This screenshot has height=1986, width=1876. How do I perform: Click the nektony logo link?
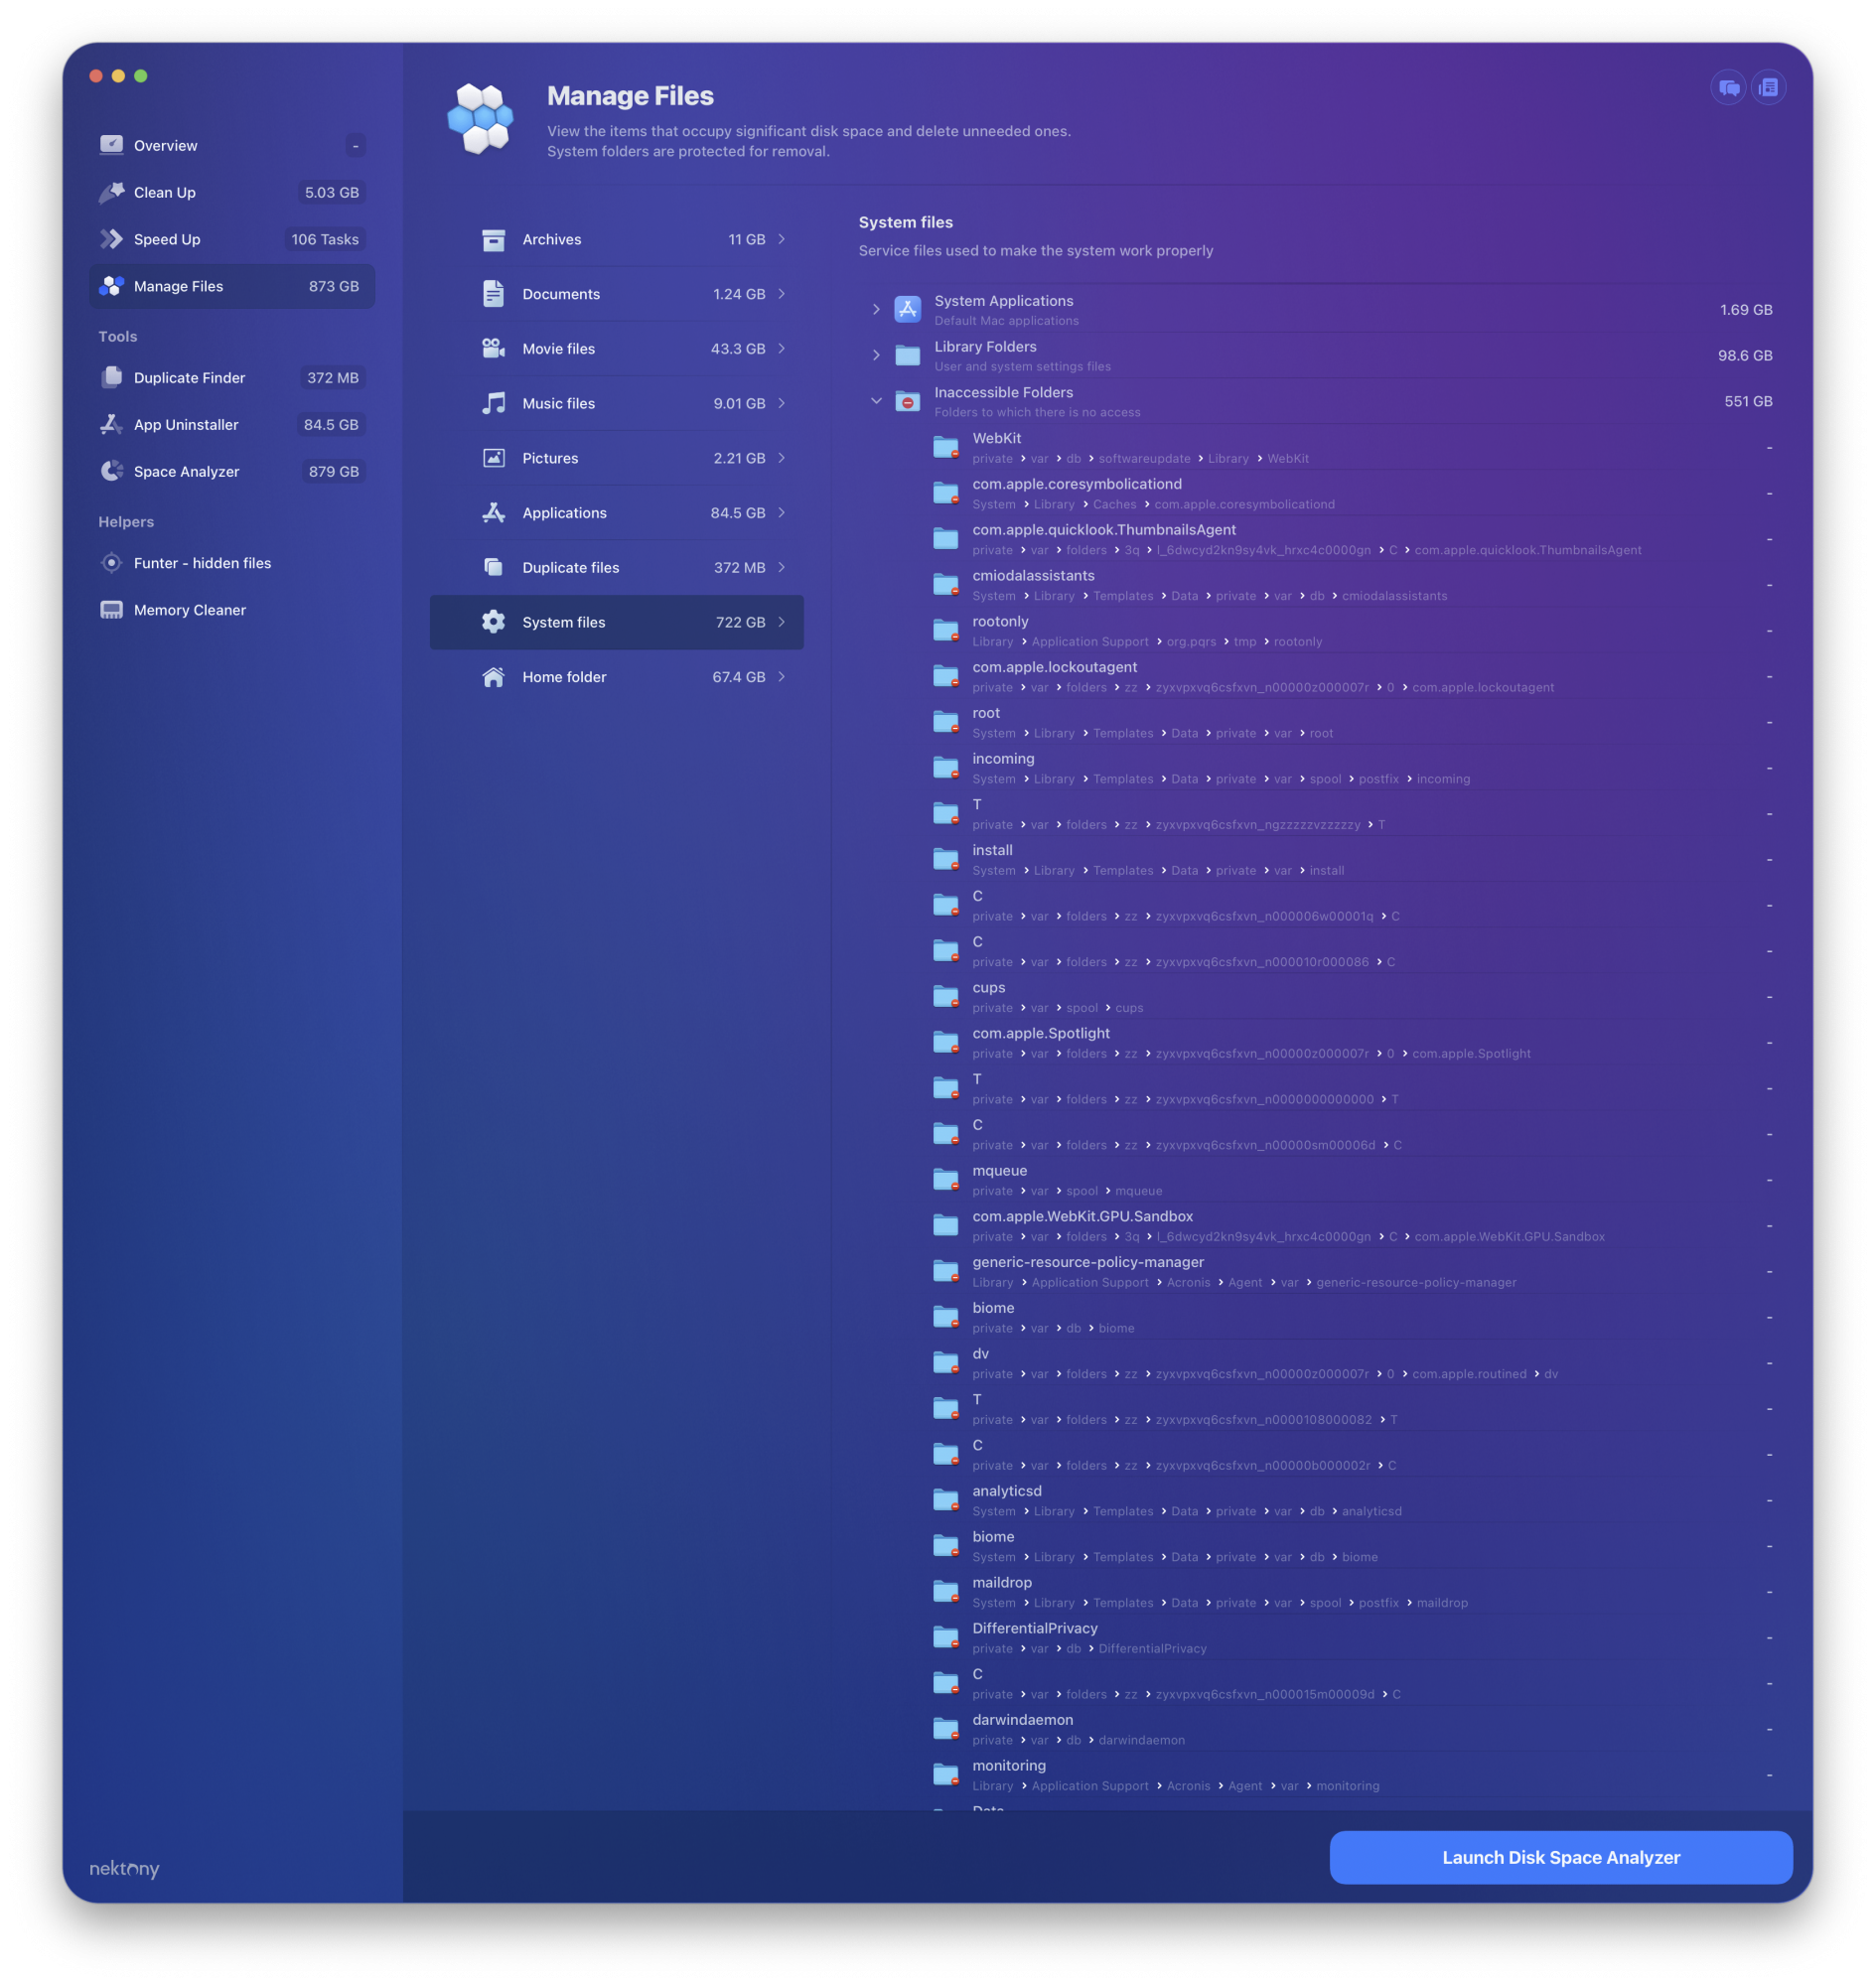point(124,1869)
